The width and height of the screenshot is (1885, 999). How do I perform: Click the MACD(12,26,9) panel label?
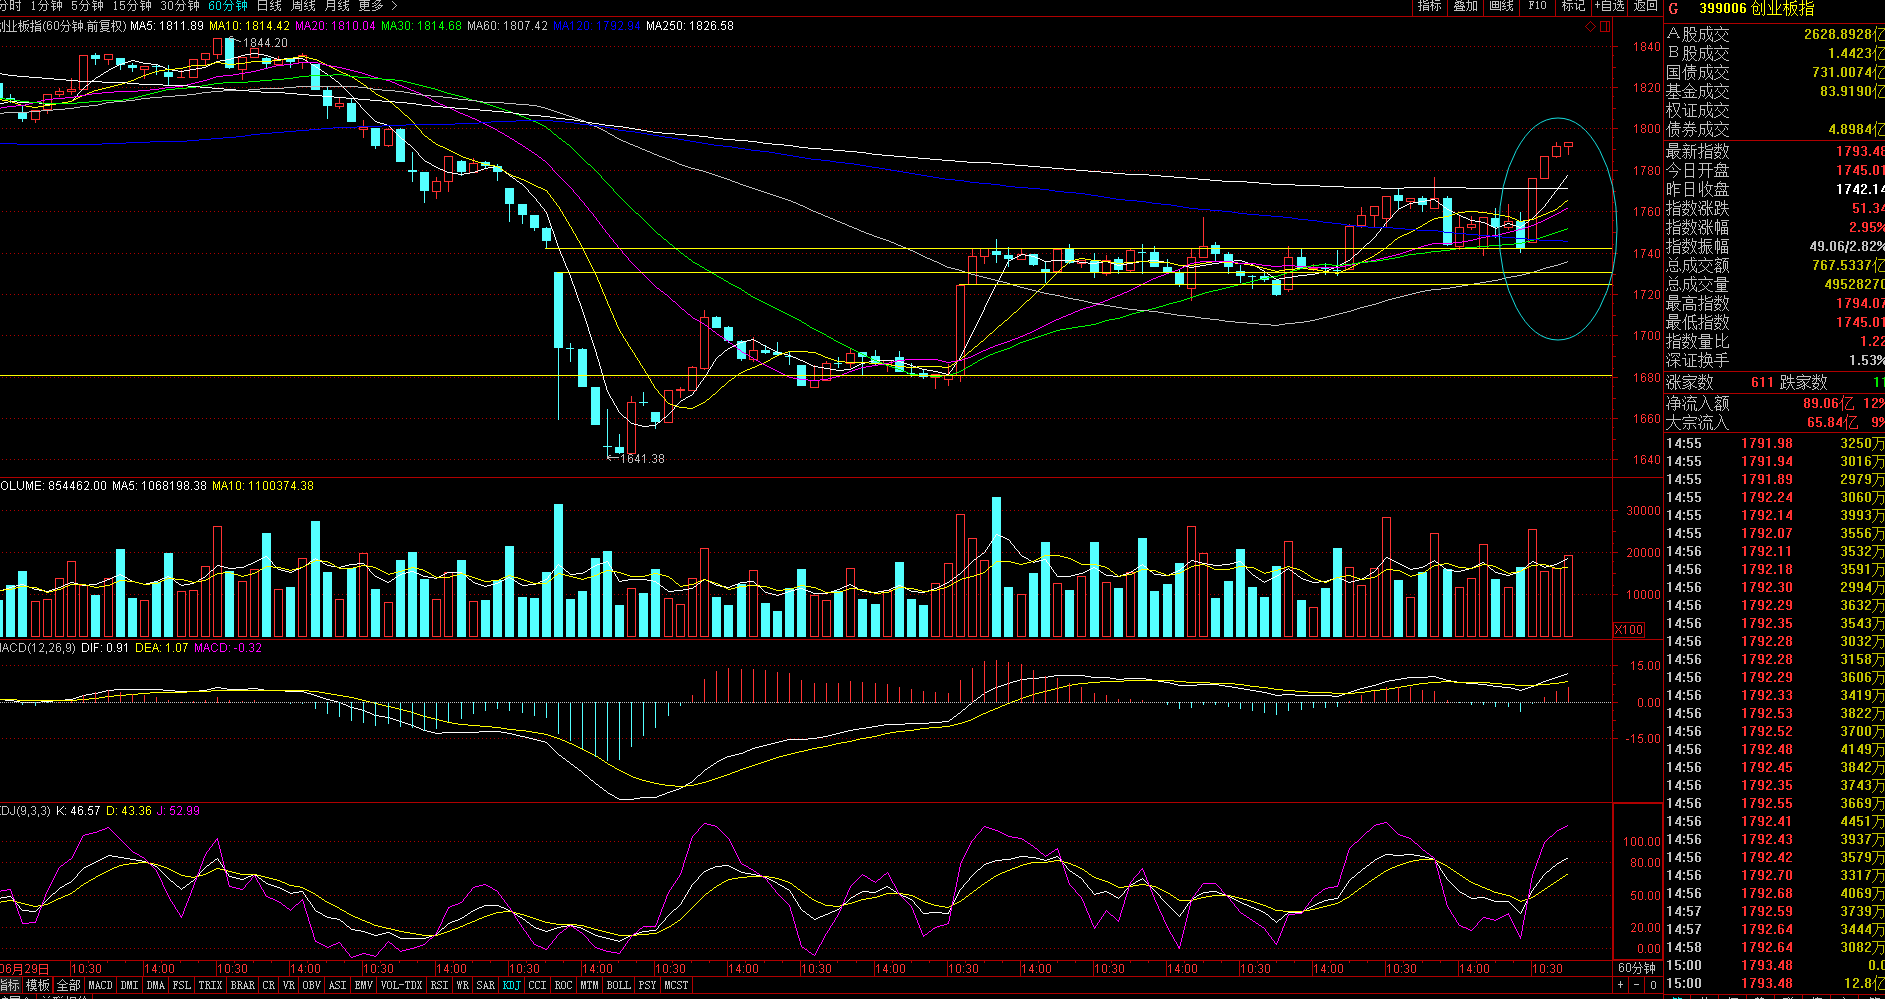38,648
